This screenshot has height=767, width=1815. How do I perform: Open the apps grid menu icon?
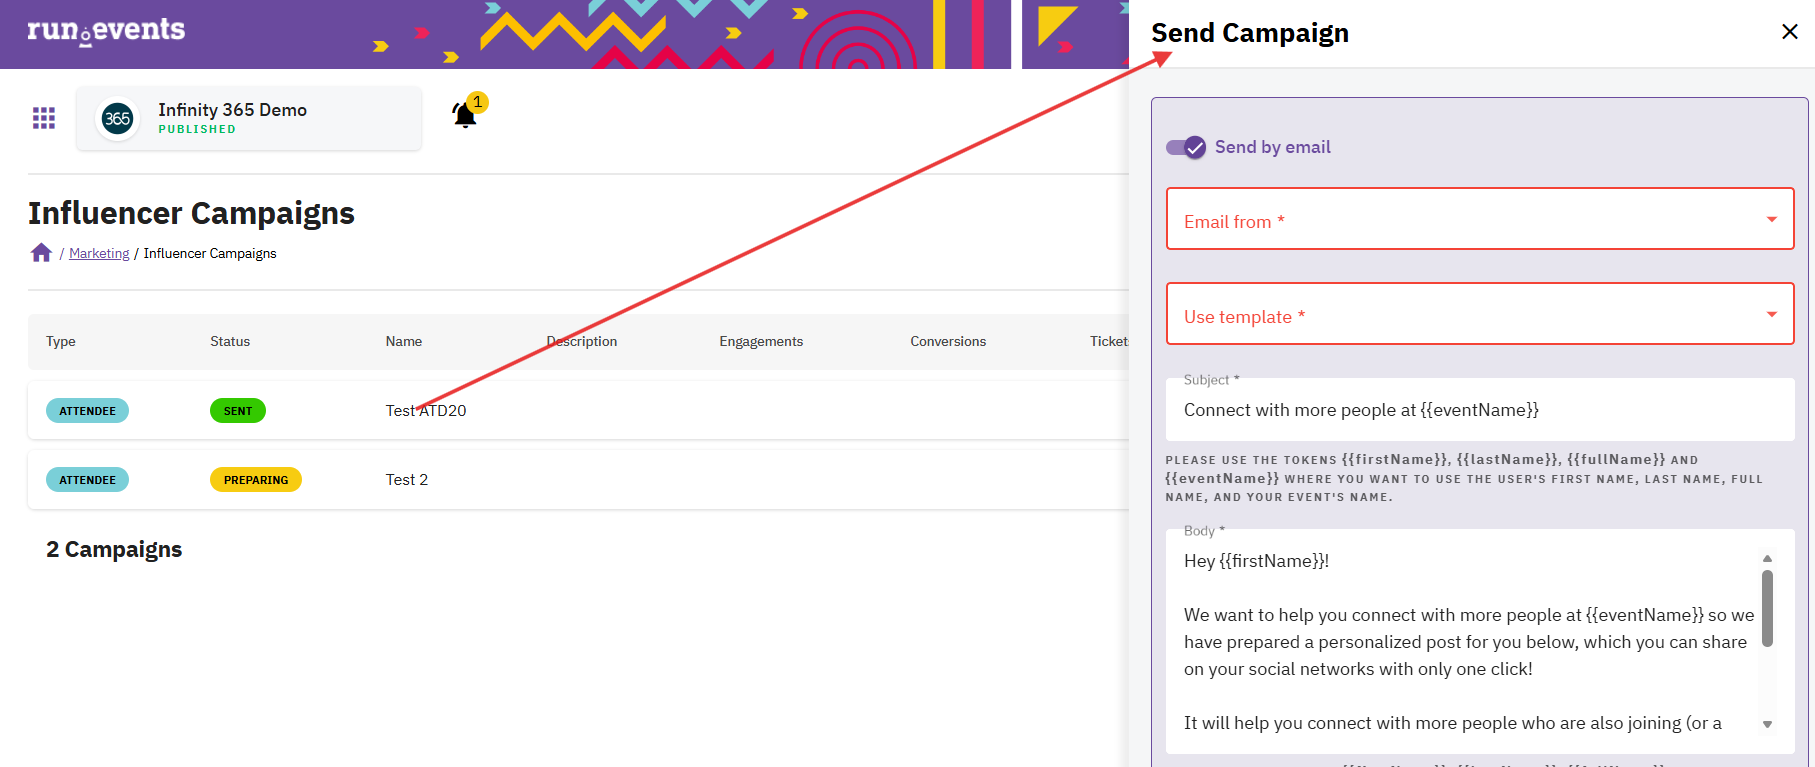44,119
